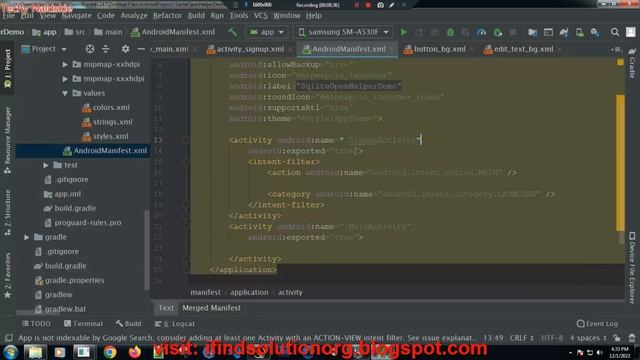Collapse the values folder

pos(65,93)
